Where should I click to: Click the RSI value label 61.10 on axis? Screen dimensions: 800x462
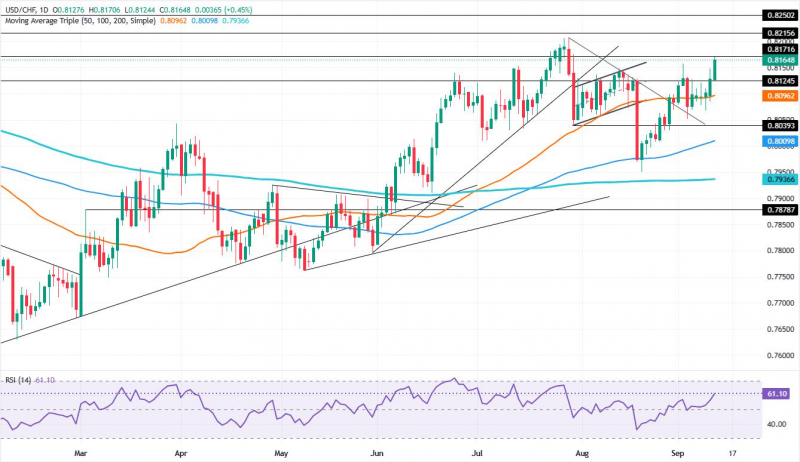click(x=777, y=394)
